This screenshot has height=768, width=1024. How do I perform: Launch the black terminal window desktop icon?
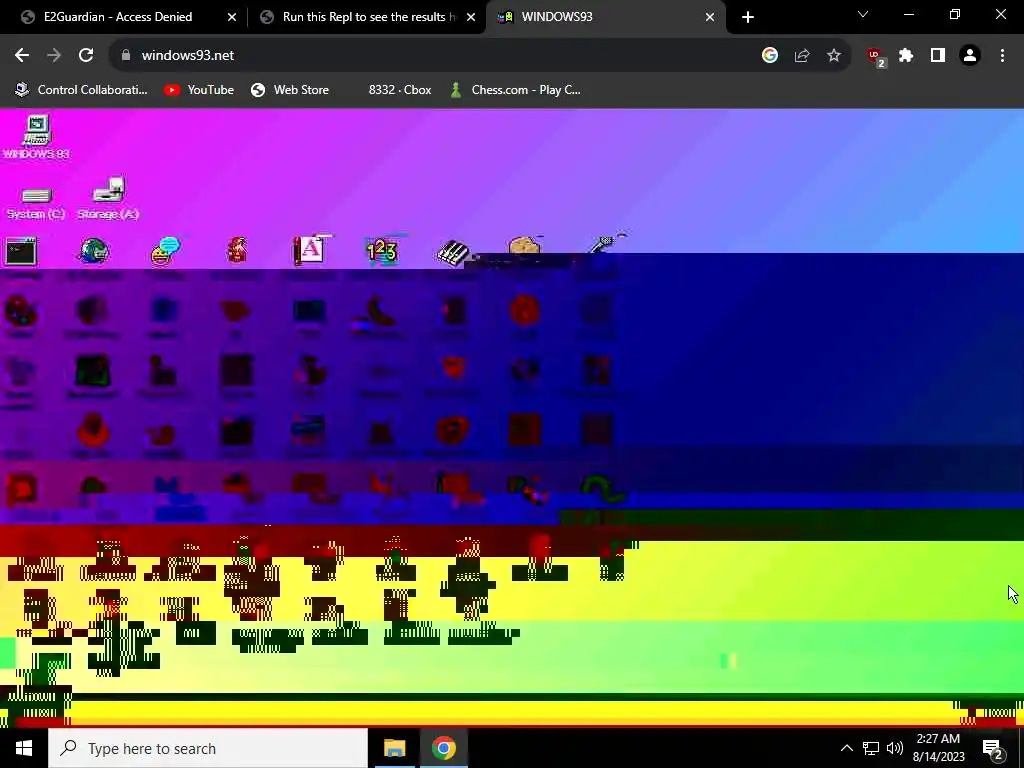[21, 252]
